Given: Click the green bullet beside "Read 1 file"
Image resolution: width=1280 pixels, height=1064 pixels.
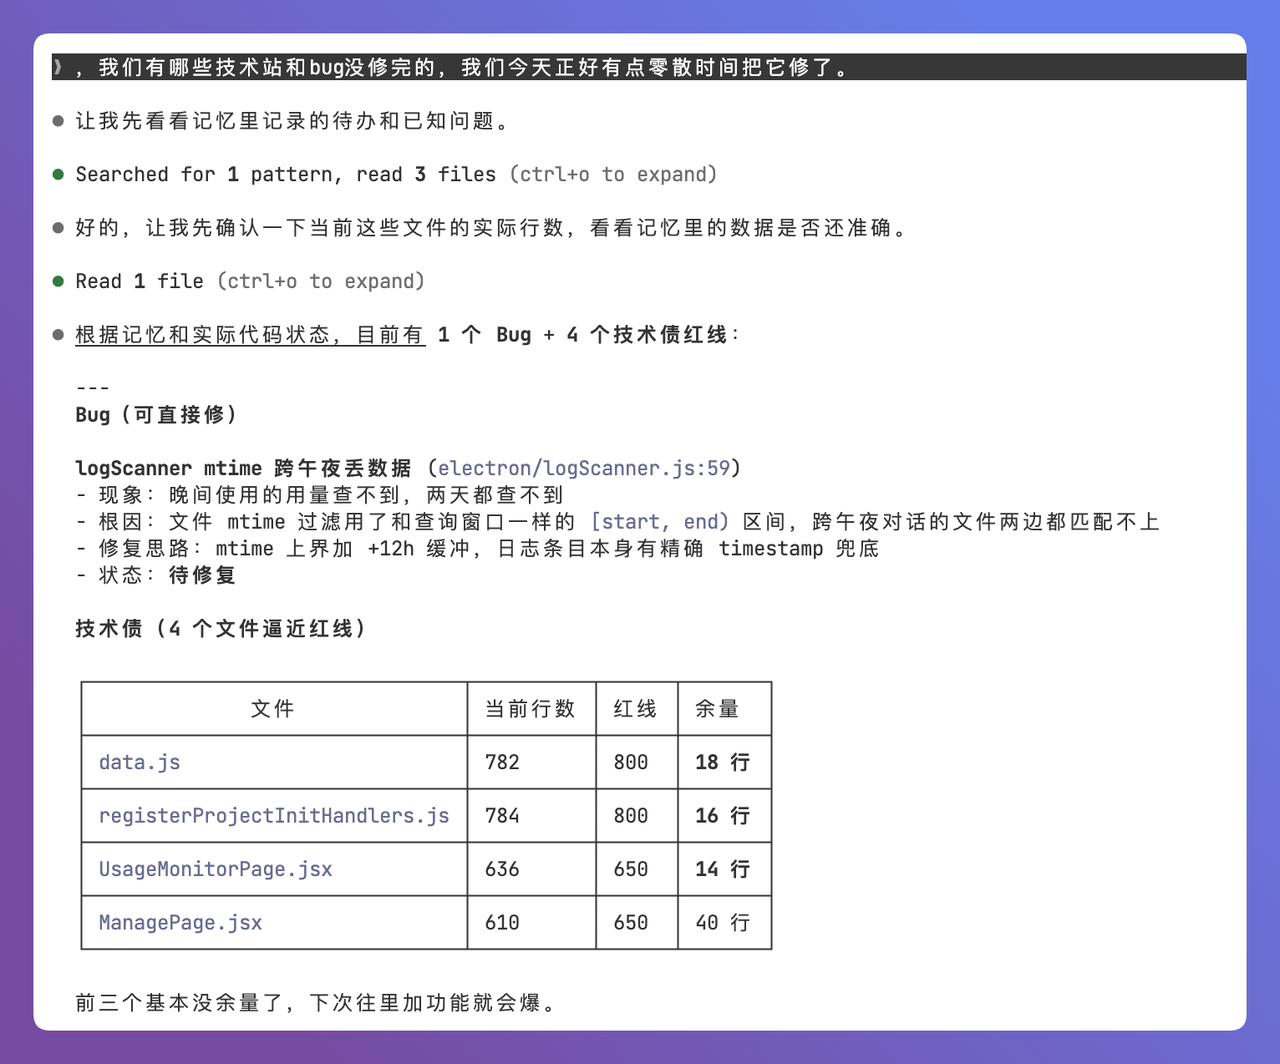Looking at the screenshot, I should click(56, 280).
